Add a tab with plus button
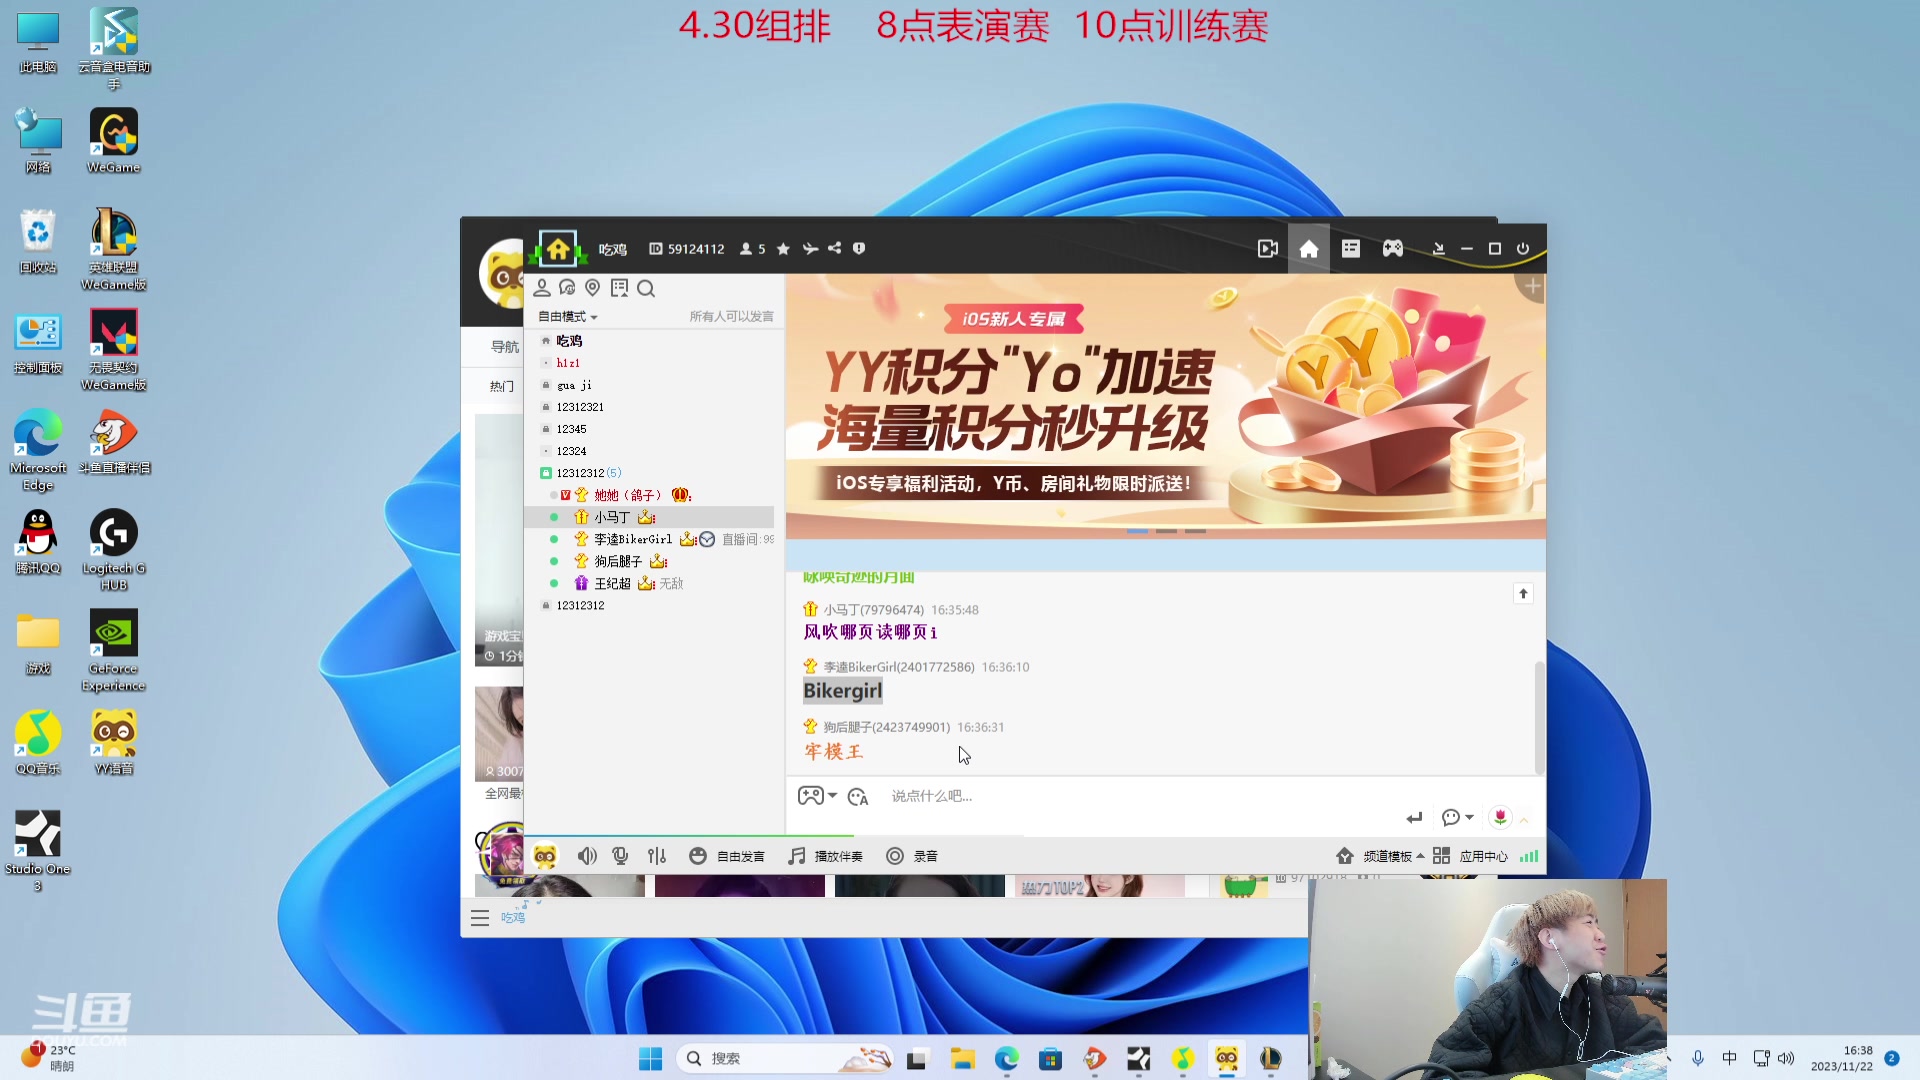This screenshot has width=1920, height=1080. [1532, 286]
